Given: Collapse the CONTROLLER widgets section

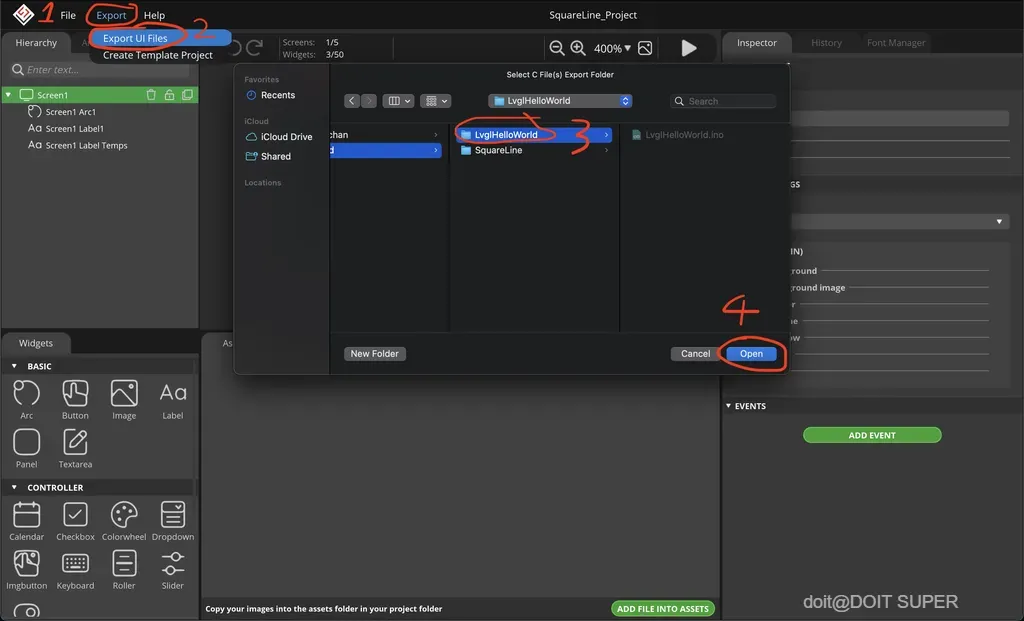Looking at the screenshot, I should [x=14, y=487].
